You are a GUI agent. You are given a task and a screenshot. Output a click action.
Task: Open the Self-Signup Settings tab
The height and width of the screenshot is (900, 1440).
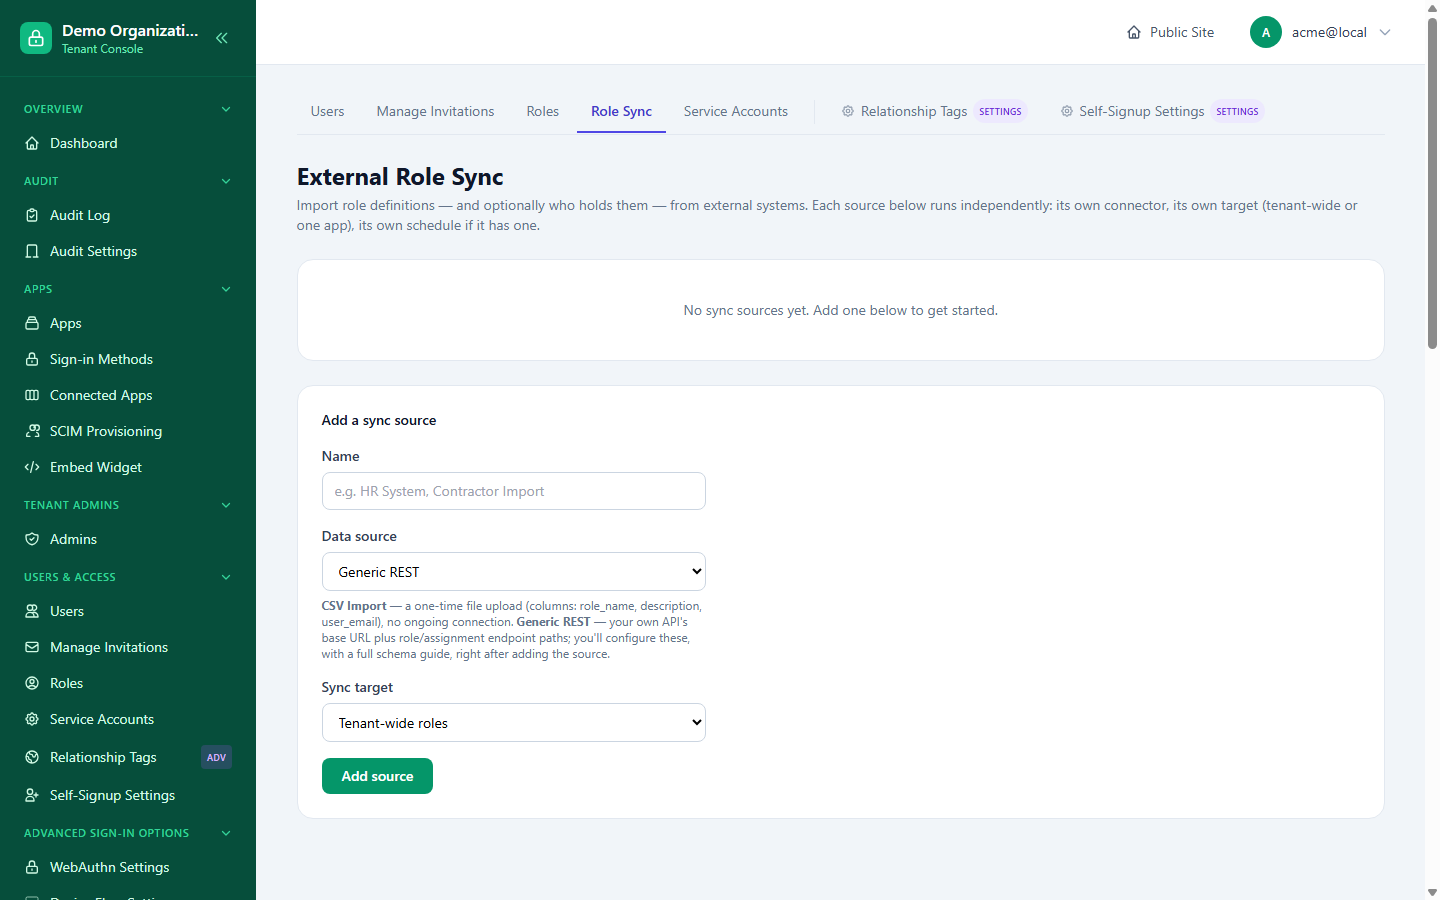1162,111
